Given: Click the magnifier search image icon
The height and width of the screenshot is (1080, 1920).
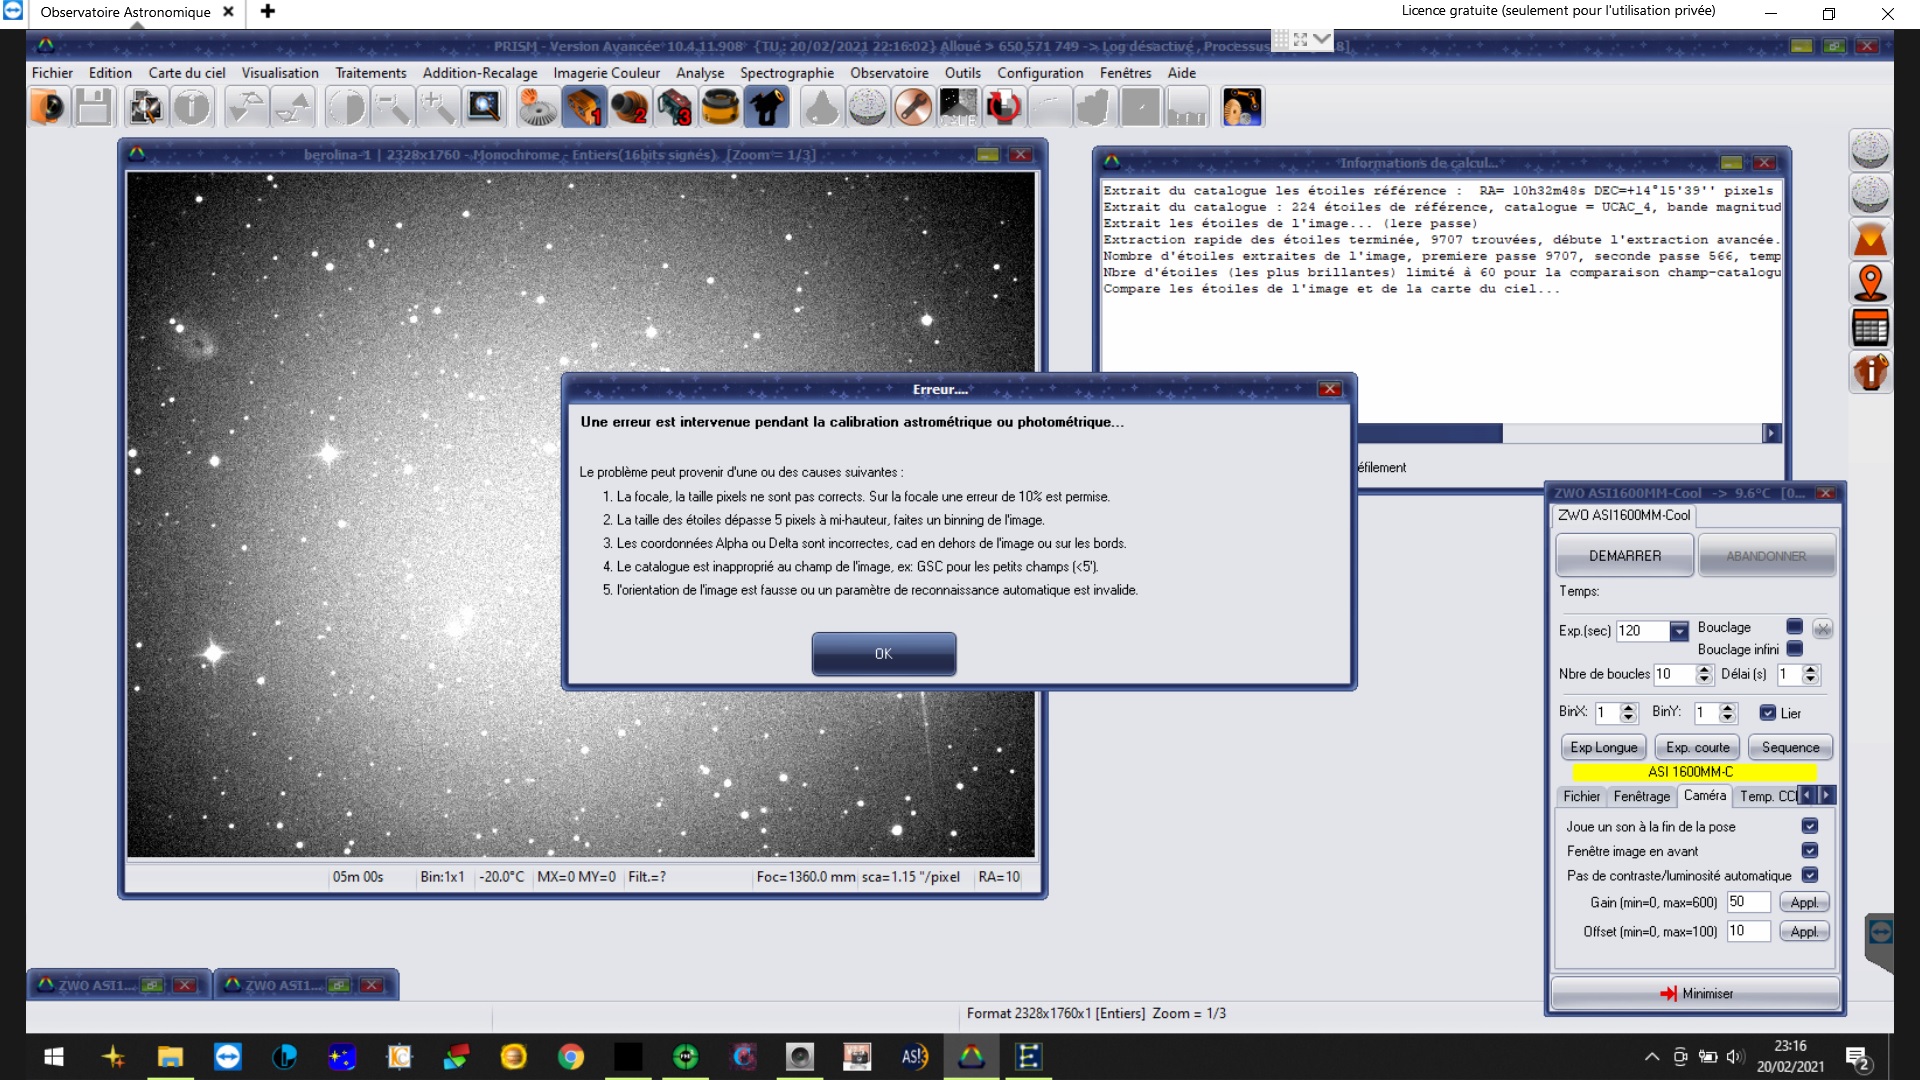Looking at the screenshot, I should click(x=484, y=107).
